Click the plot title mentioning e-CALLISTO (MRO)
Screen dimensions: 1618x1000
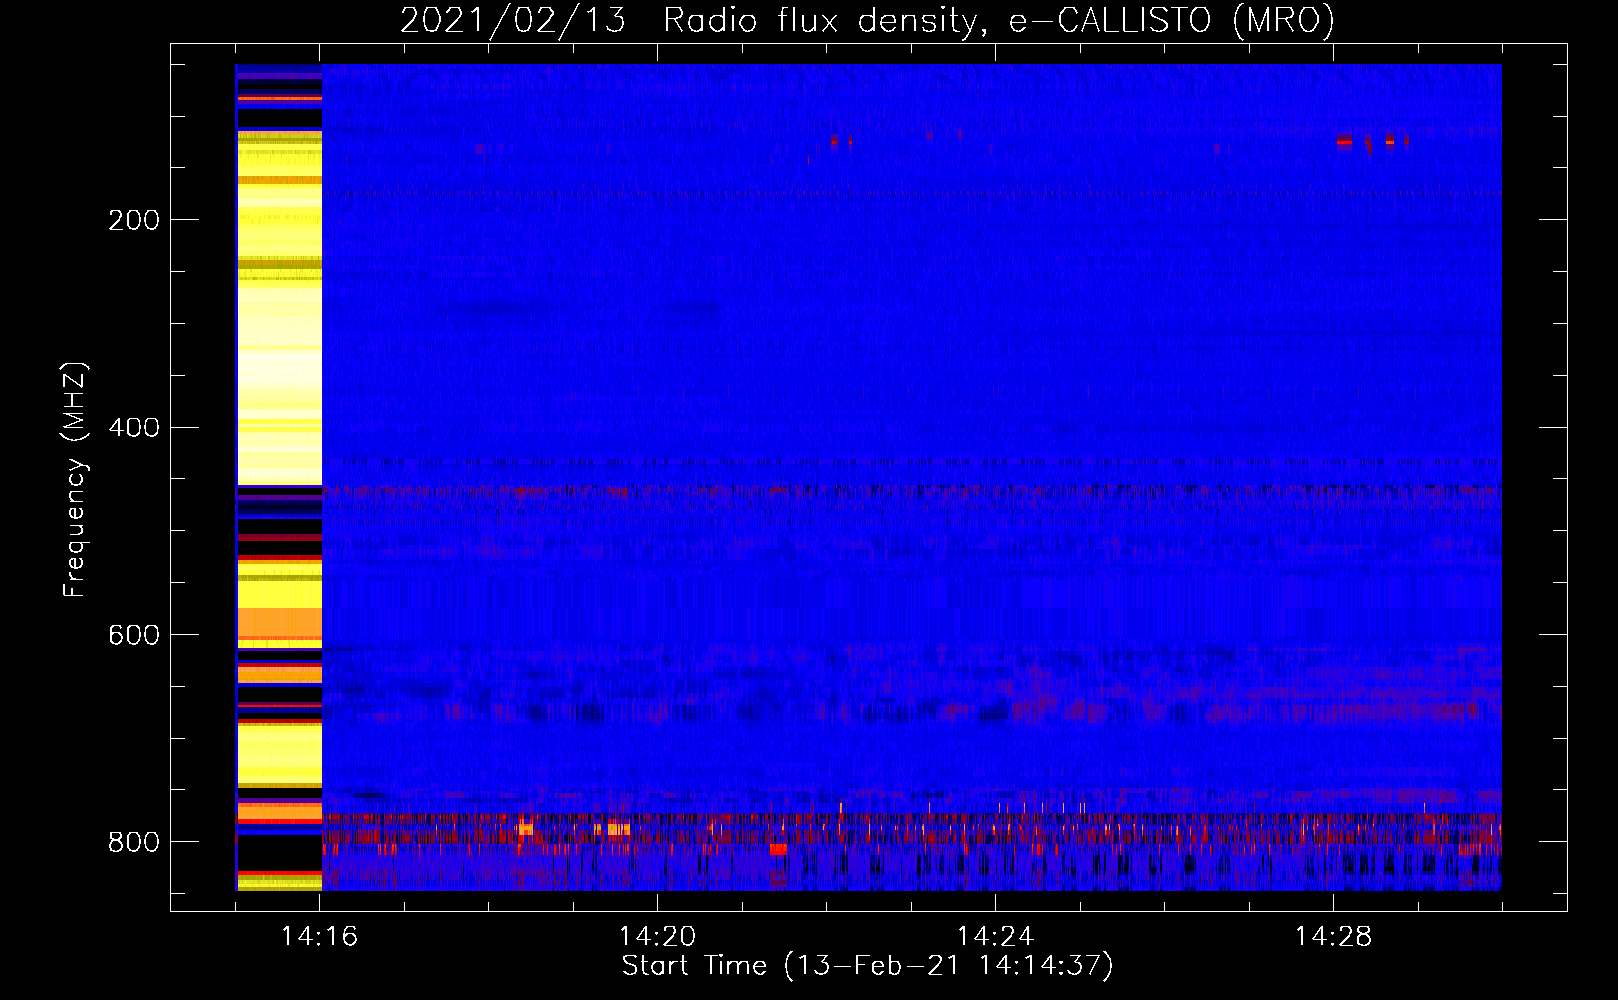(867, 21)
